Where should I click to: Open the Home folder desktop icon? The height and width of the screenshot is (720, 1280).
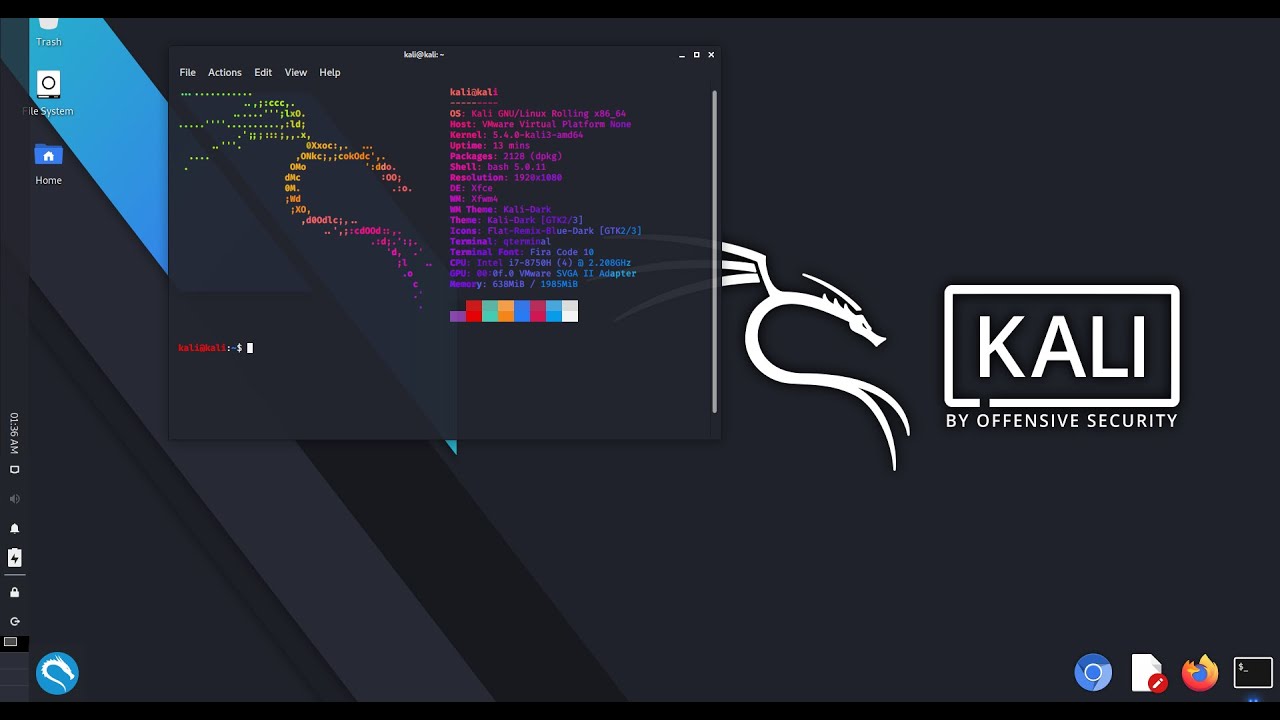coord(48,164)
